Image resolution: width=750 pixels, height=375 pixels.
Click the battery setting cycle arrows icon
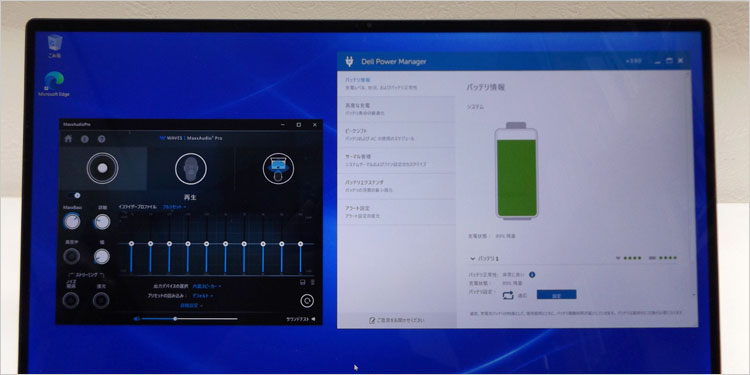pos(508,296)
